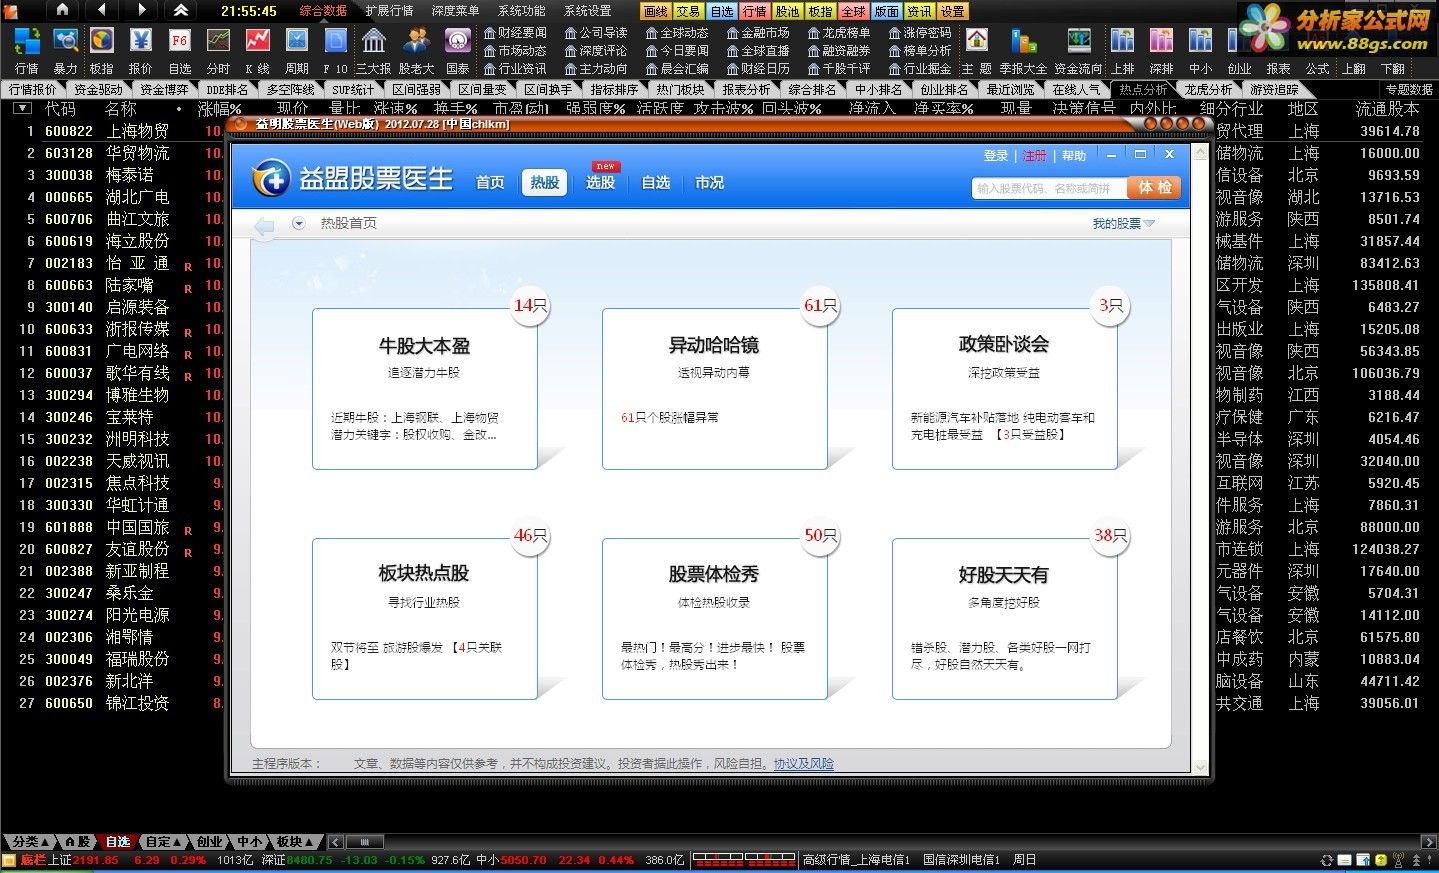Click the 财经要闻 news link
This screenshot has height=873, width=1439.
point(515,32)
